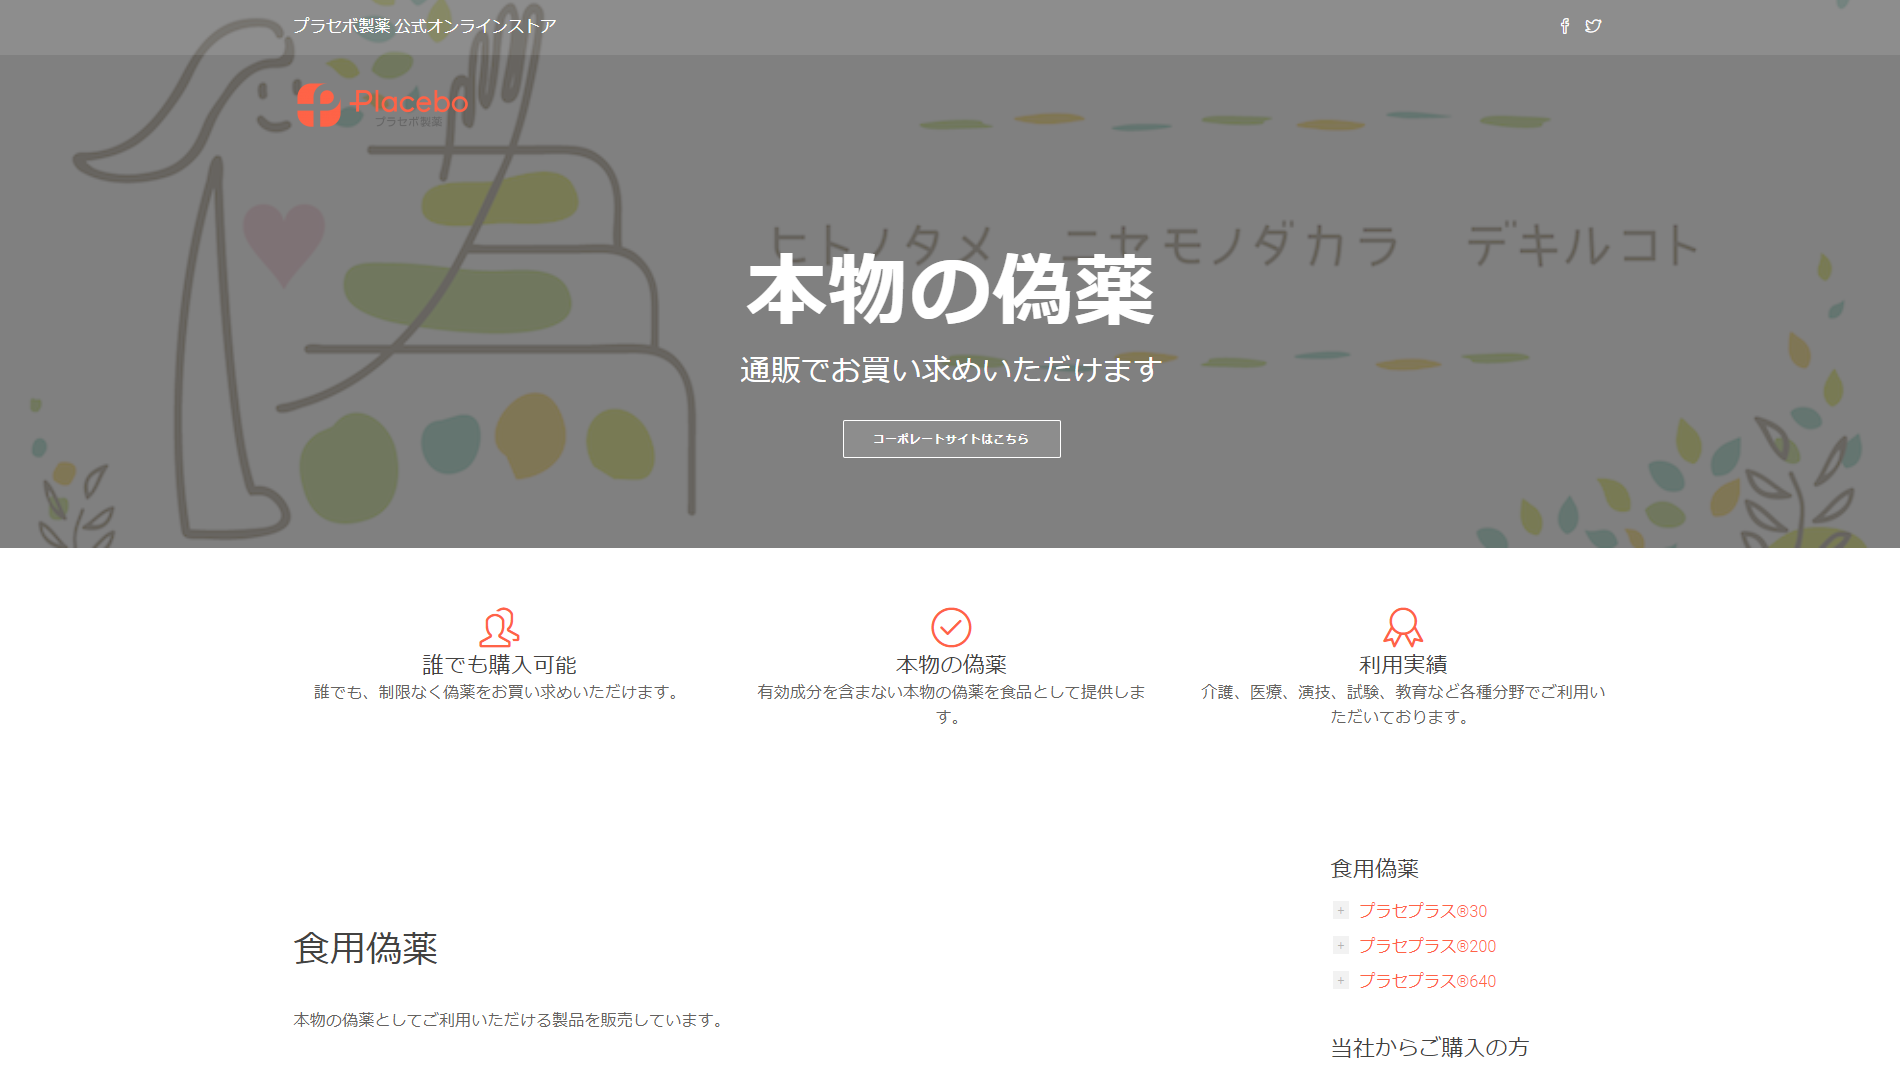Click the 当社からご購入の方 heading

click(1428, 1047)
